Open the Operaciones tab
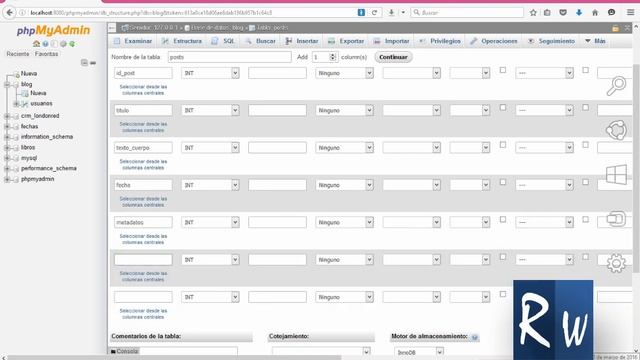 pyautogui.click(x=494, y=41)
